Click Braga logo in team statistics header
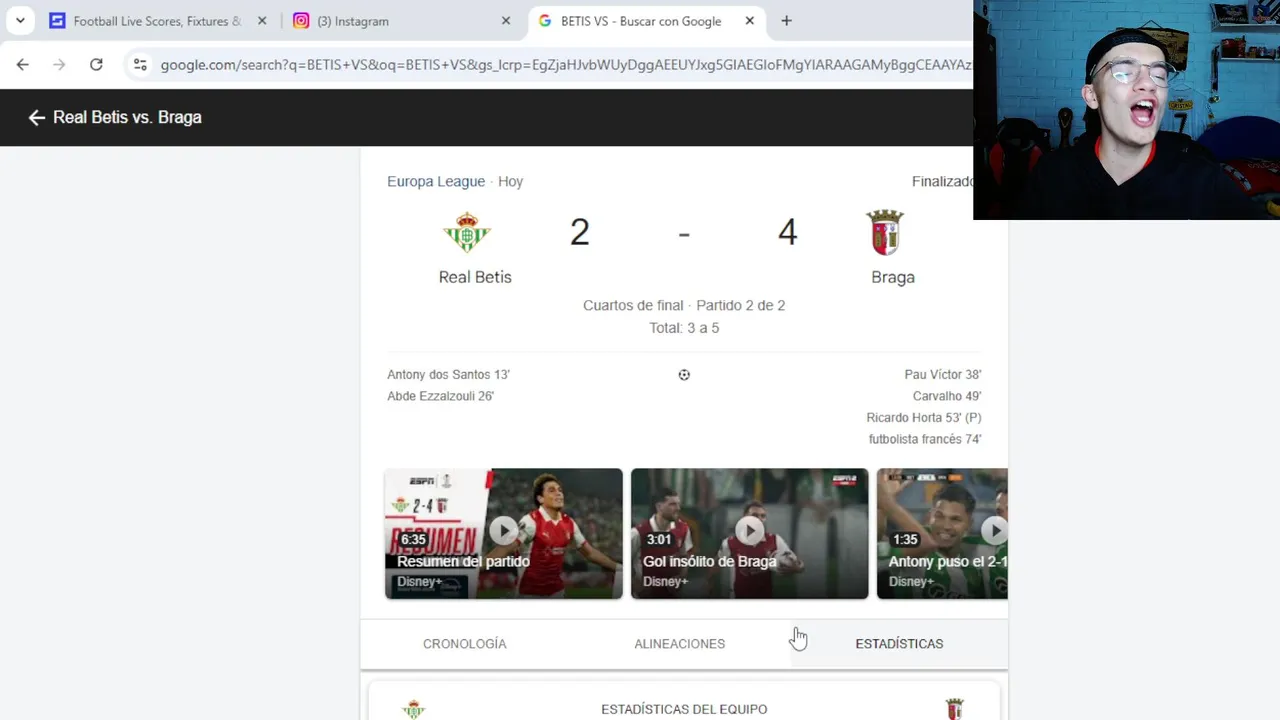 coord(955,709)
